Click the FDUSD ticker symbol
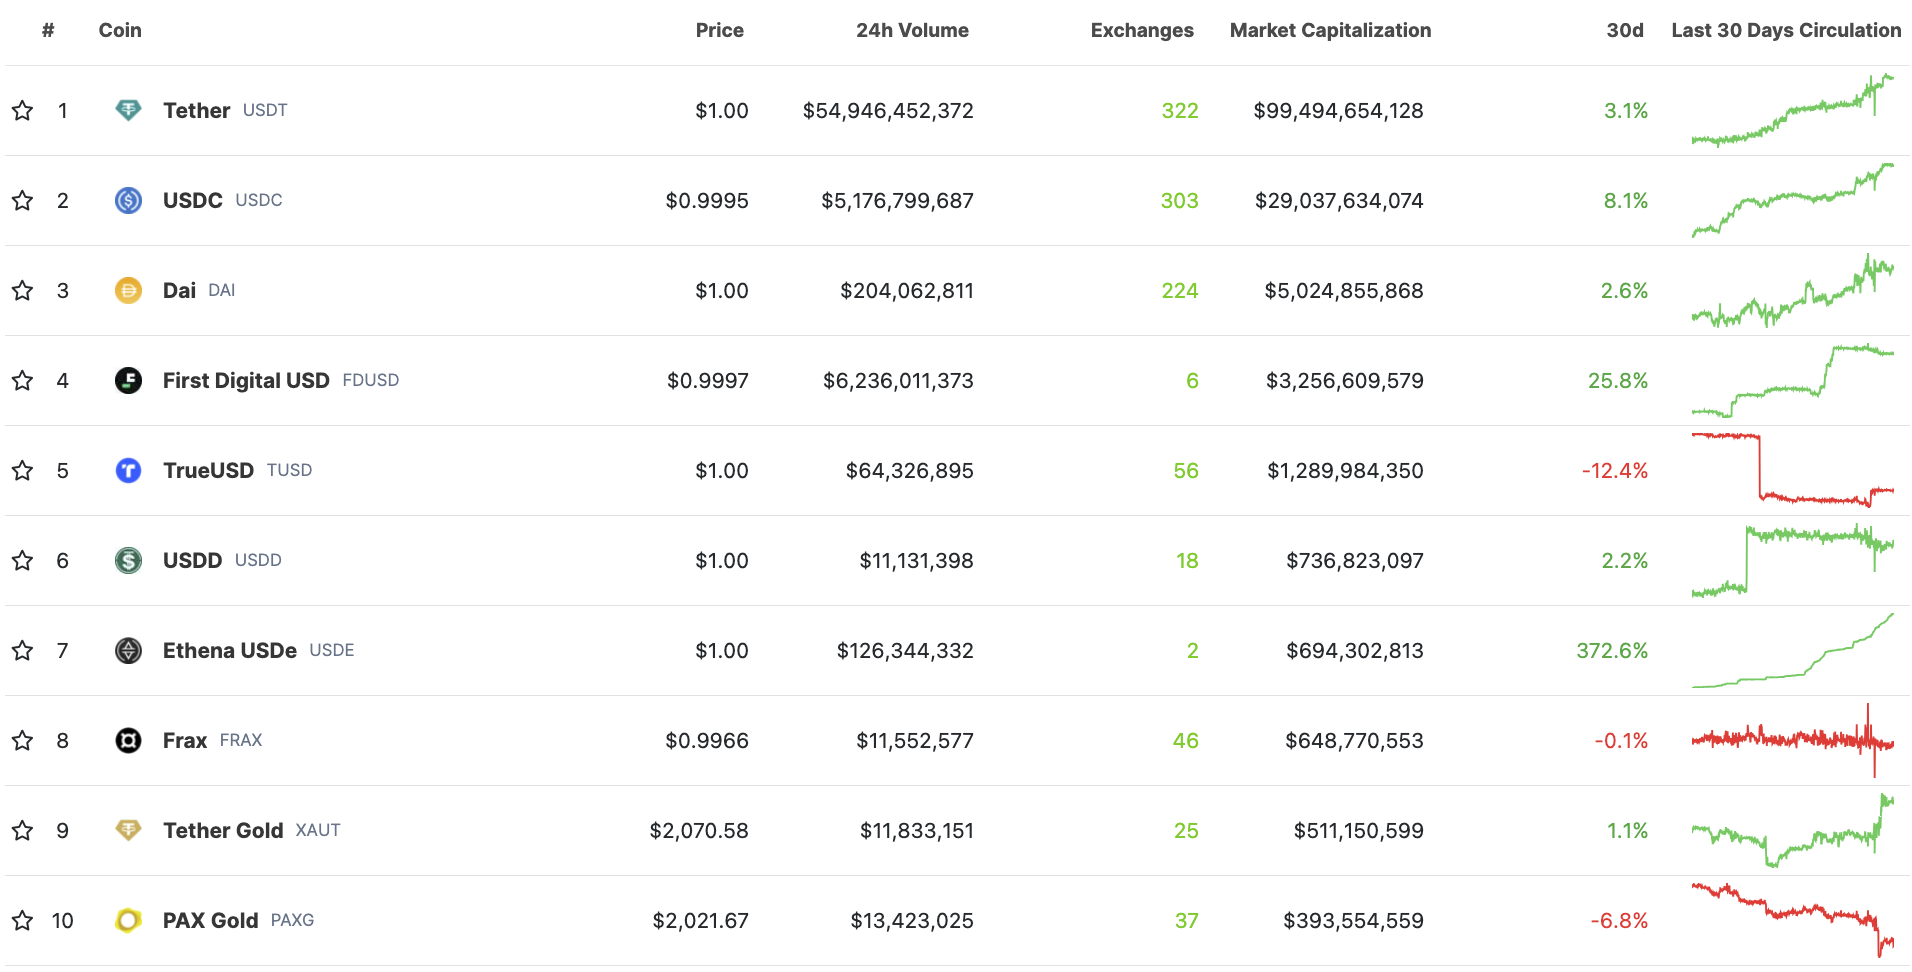1912x972 pixels. 371,380
